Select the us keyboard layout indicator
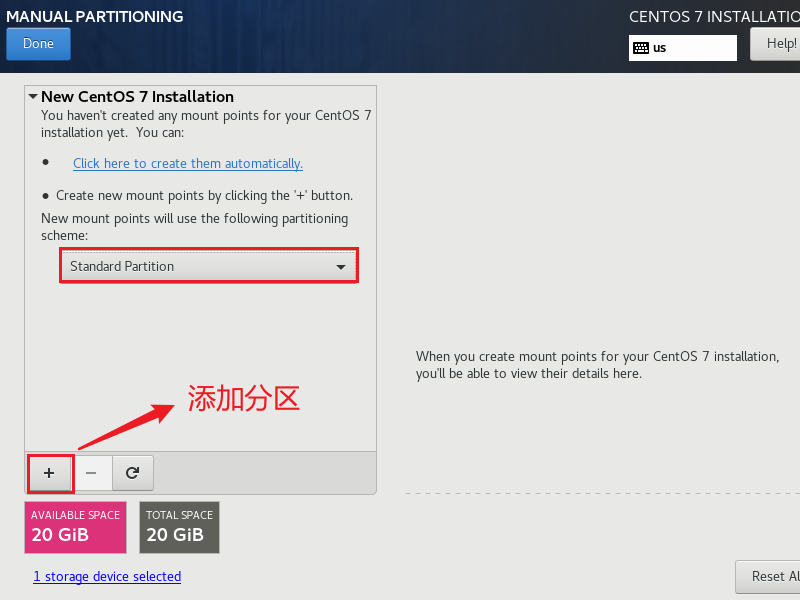This screenshot has height=600, width=800. coord(683,48)
